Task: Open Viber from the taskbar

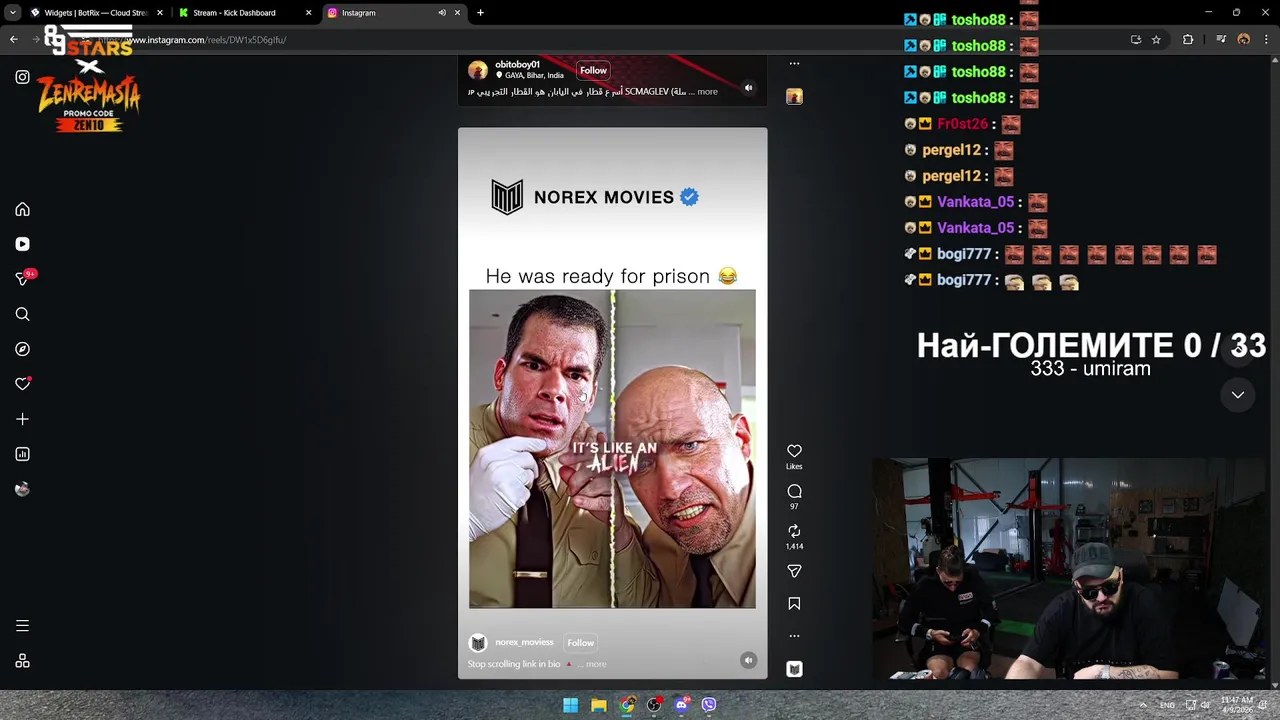Action: pyautogui.click(x=709, y=705)
